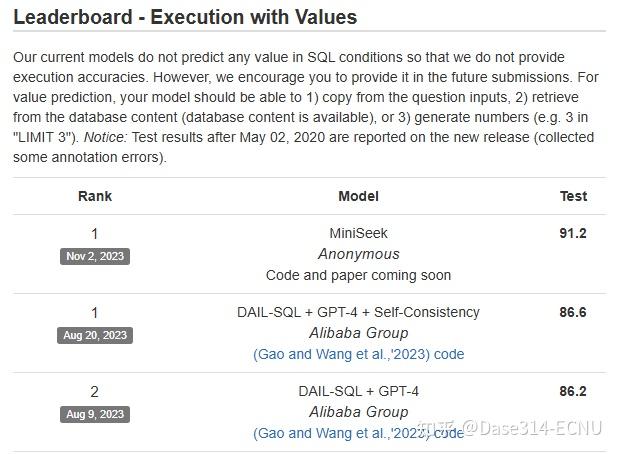Click the "Code and paper coming soon" text
This screenshot has height=454, width=619.
[358, 274]
